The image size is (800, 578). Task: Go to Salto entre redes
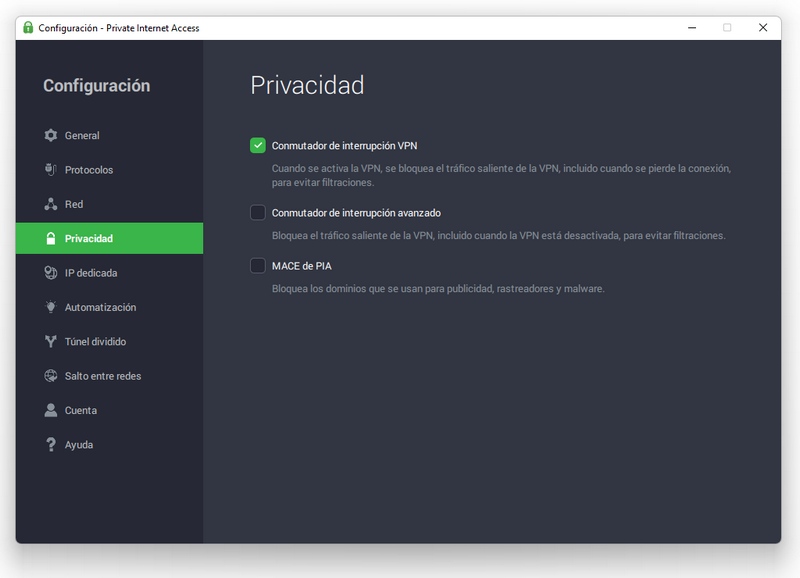(x=109, y=376)
